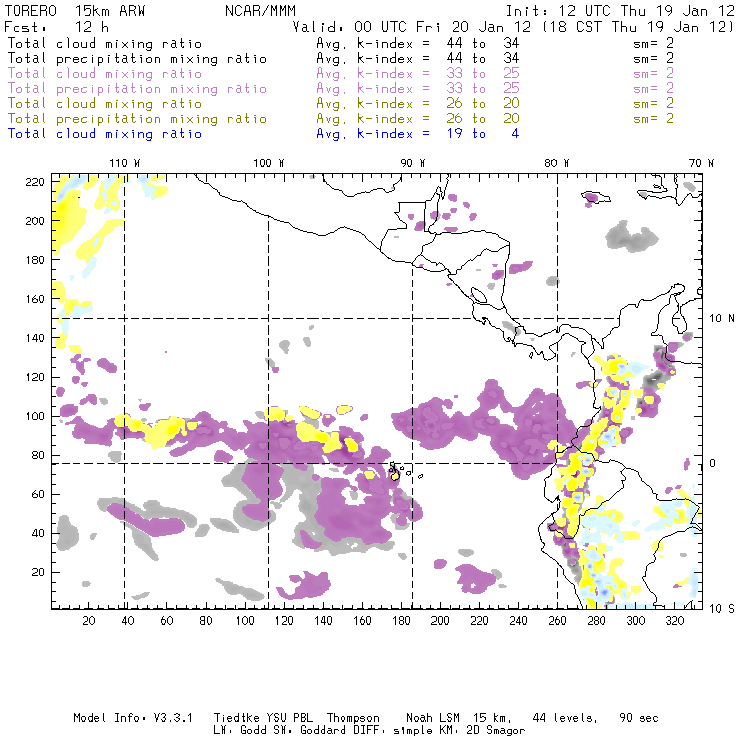740x740 pixels.
Task: Click the blue 'Total cloud mixing ratio' legend line
Action: [105, 134]
